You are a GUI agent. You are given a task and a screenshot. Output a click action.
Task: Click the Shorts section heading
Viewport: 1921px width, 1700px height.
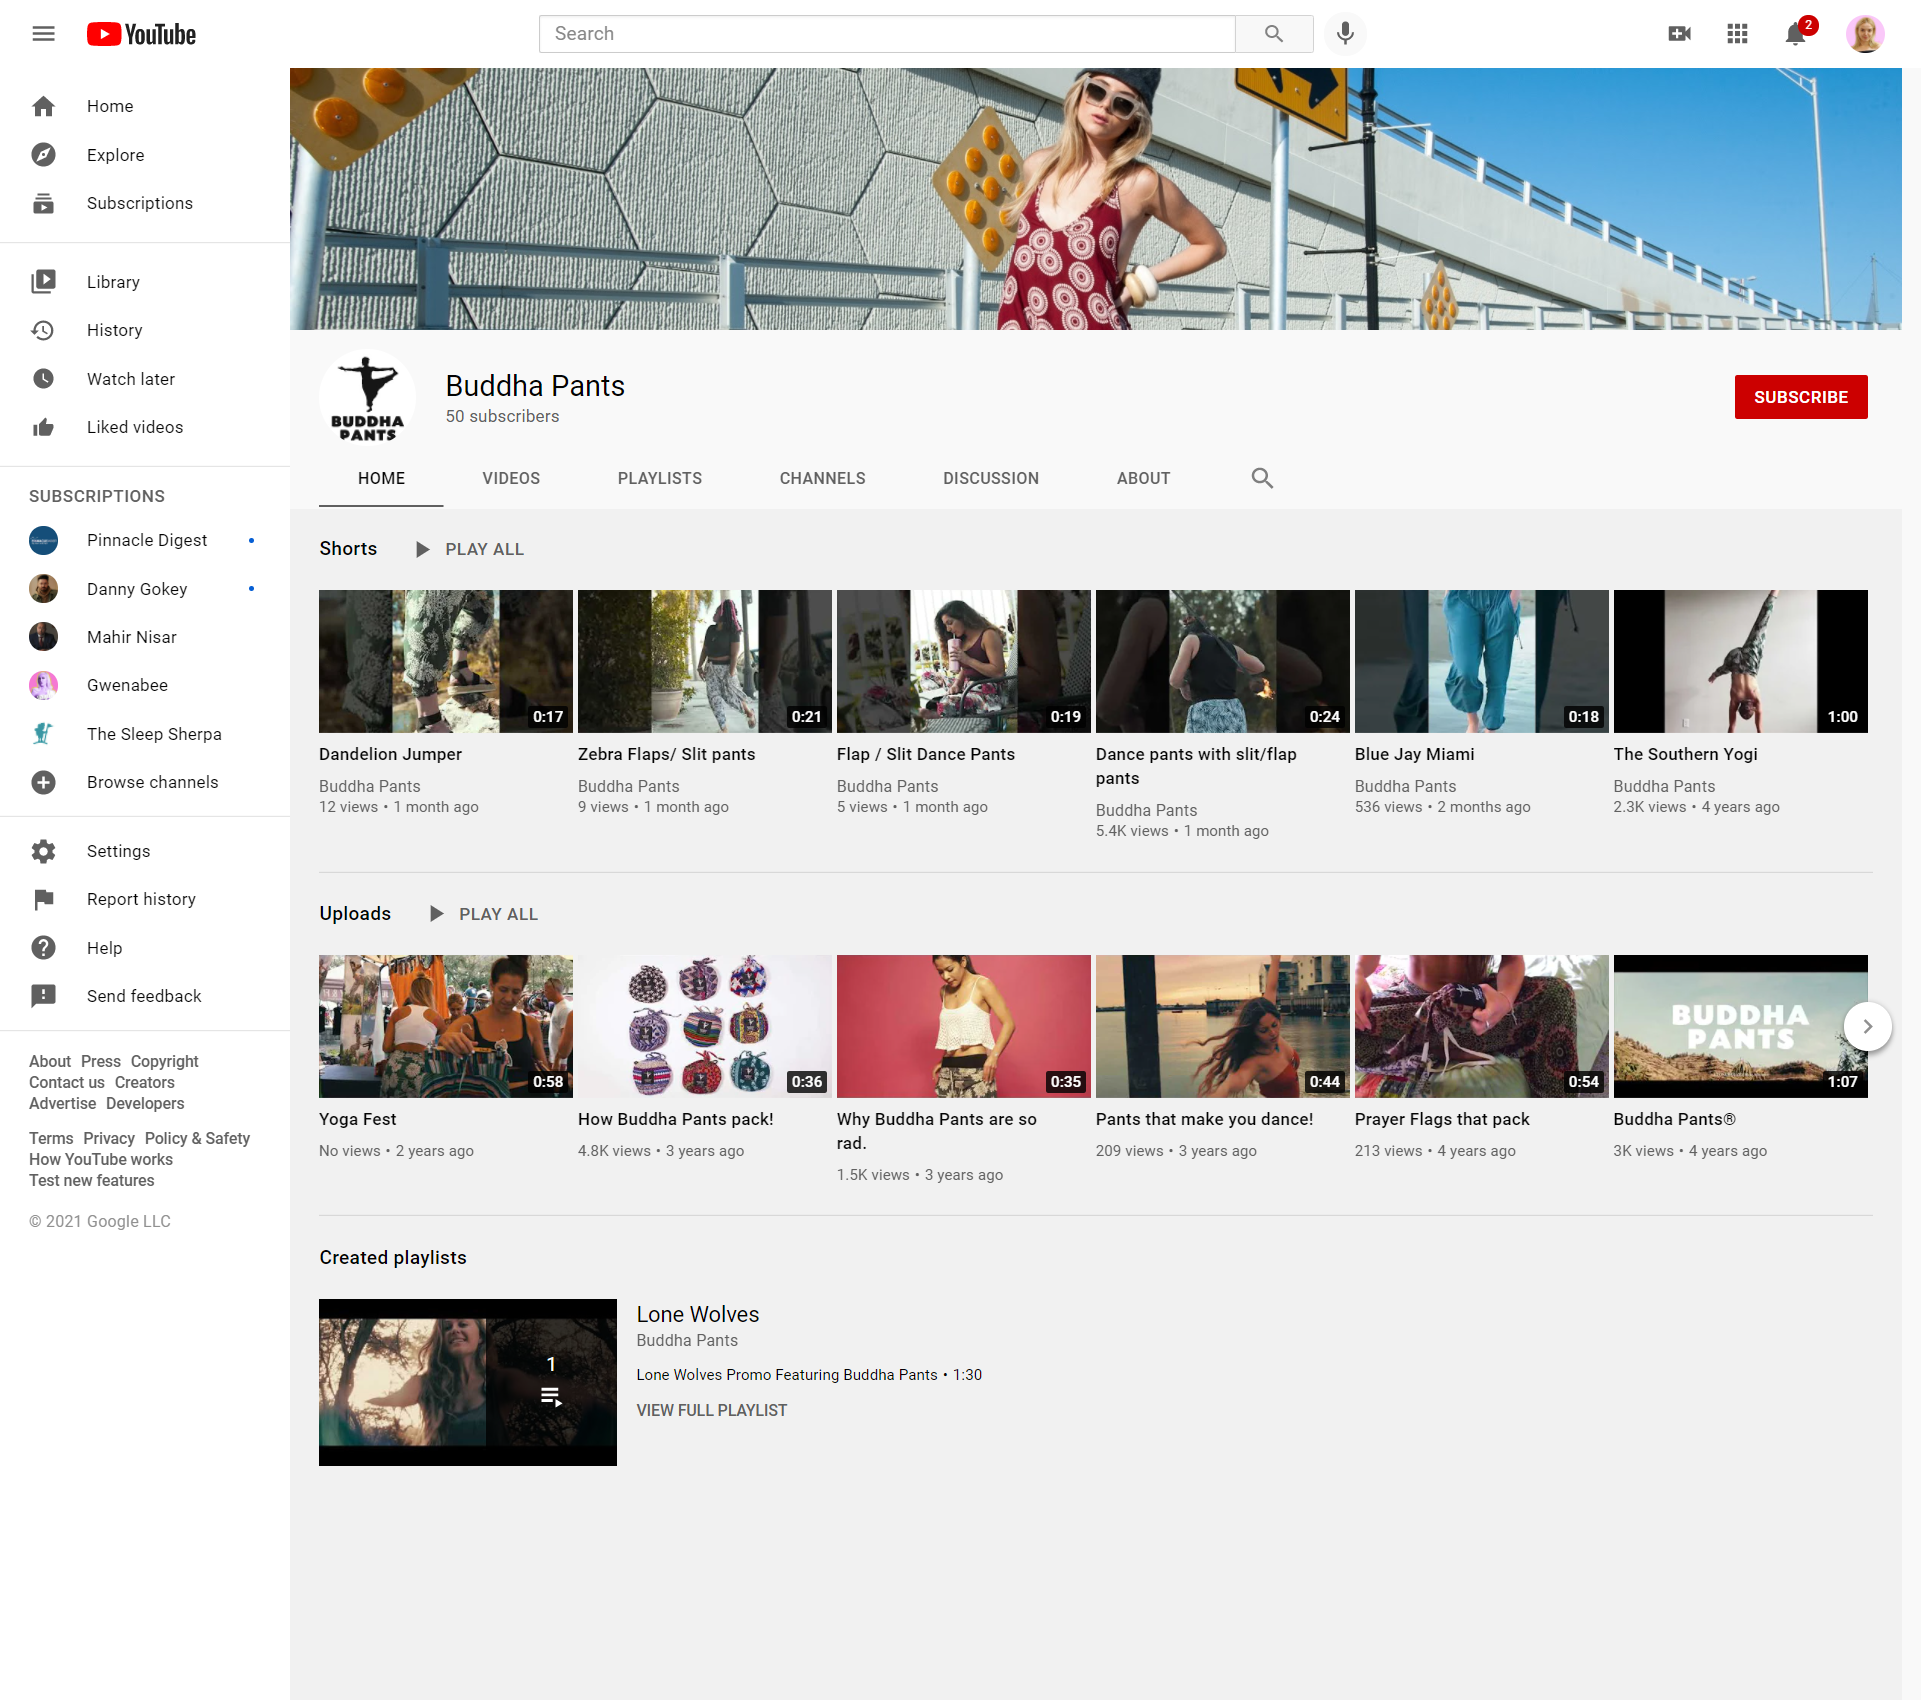click(348, 549)
